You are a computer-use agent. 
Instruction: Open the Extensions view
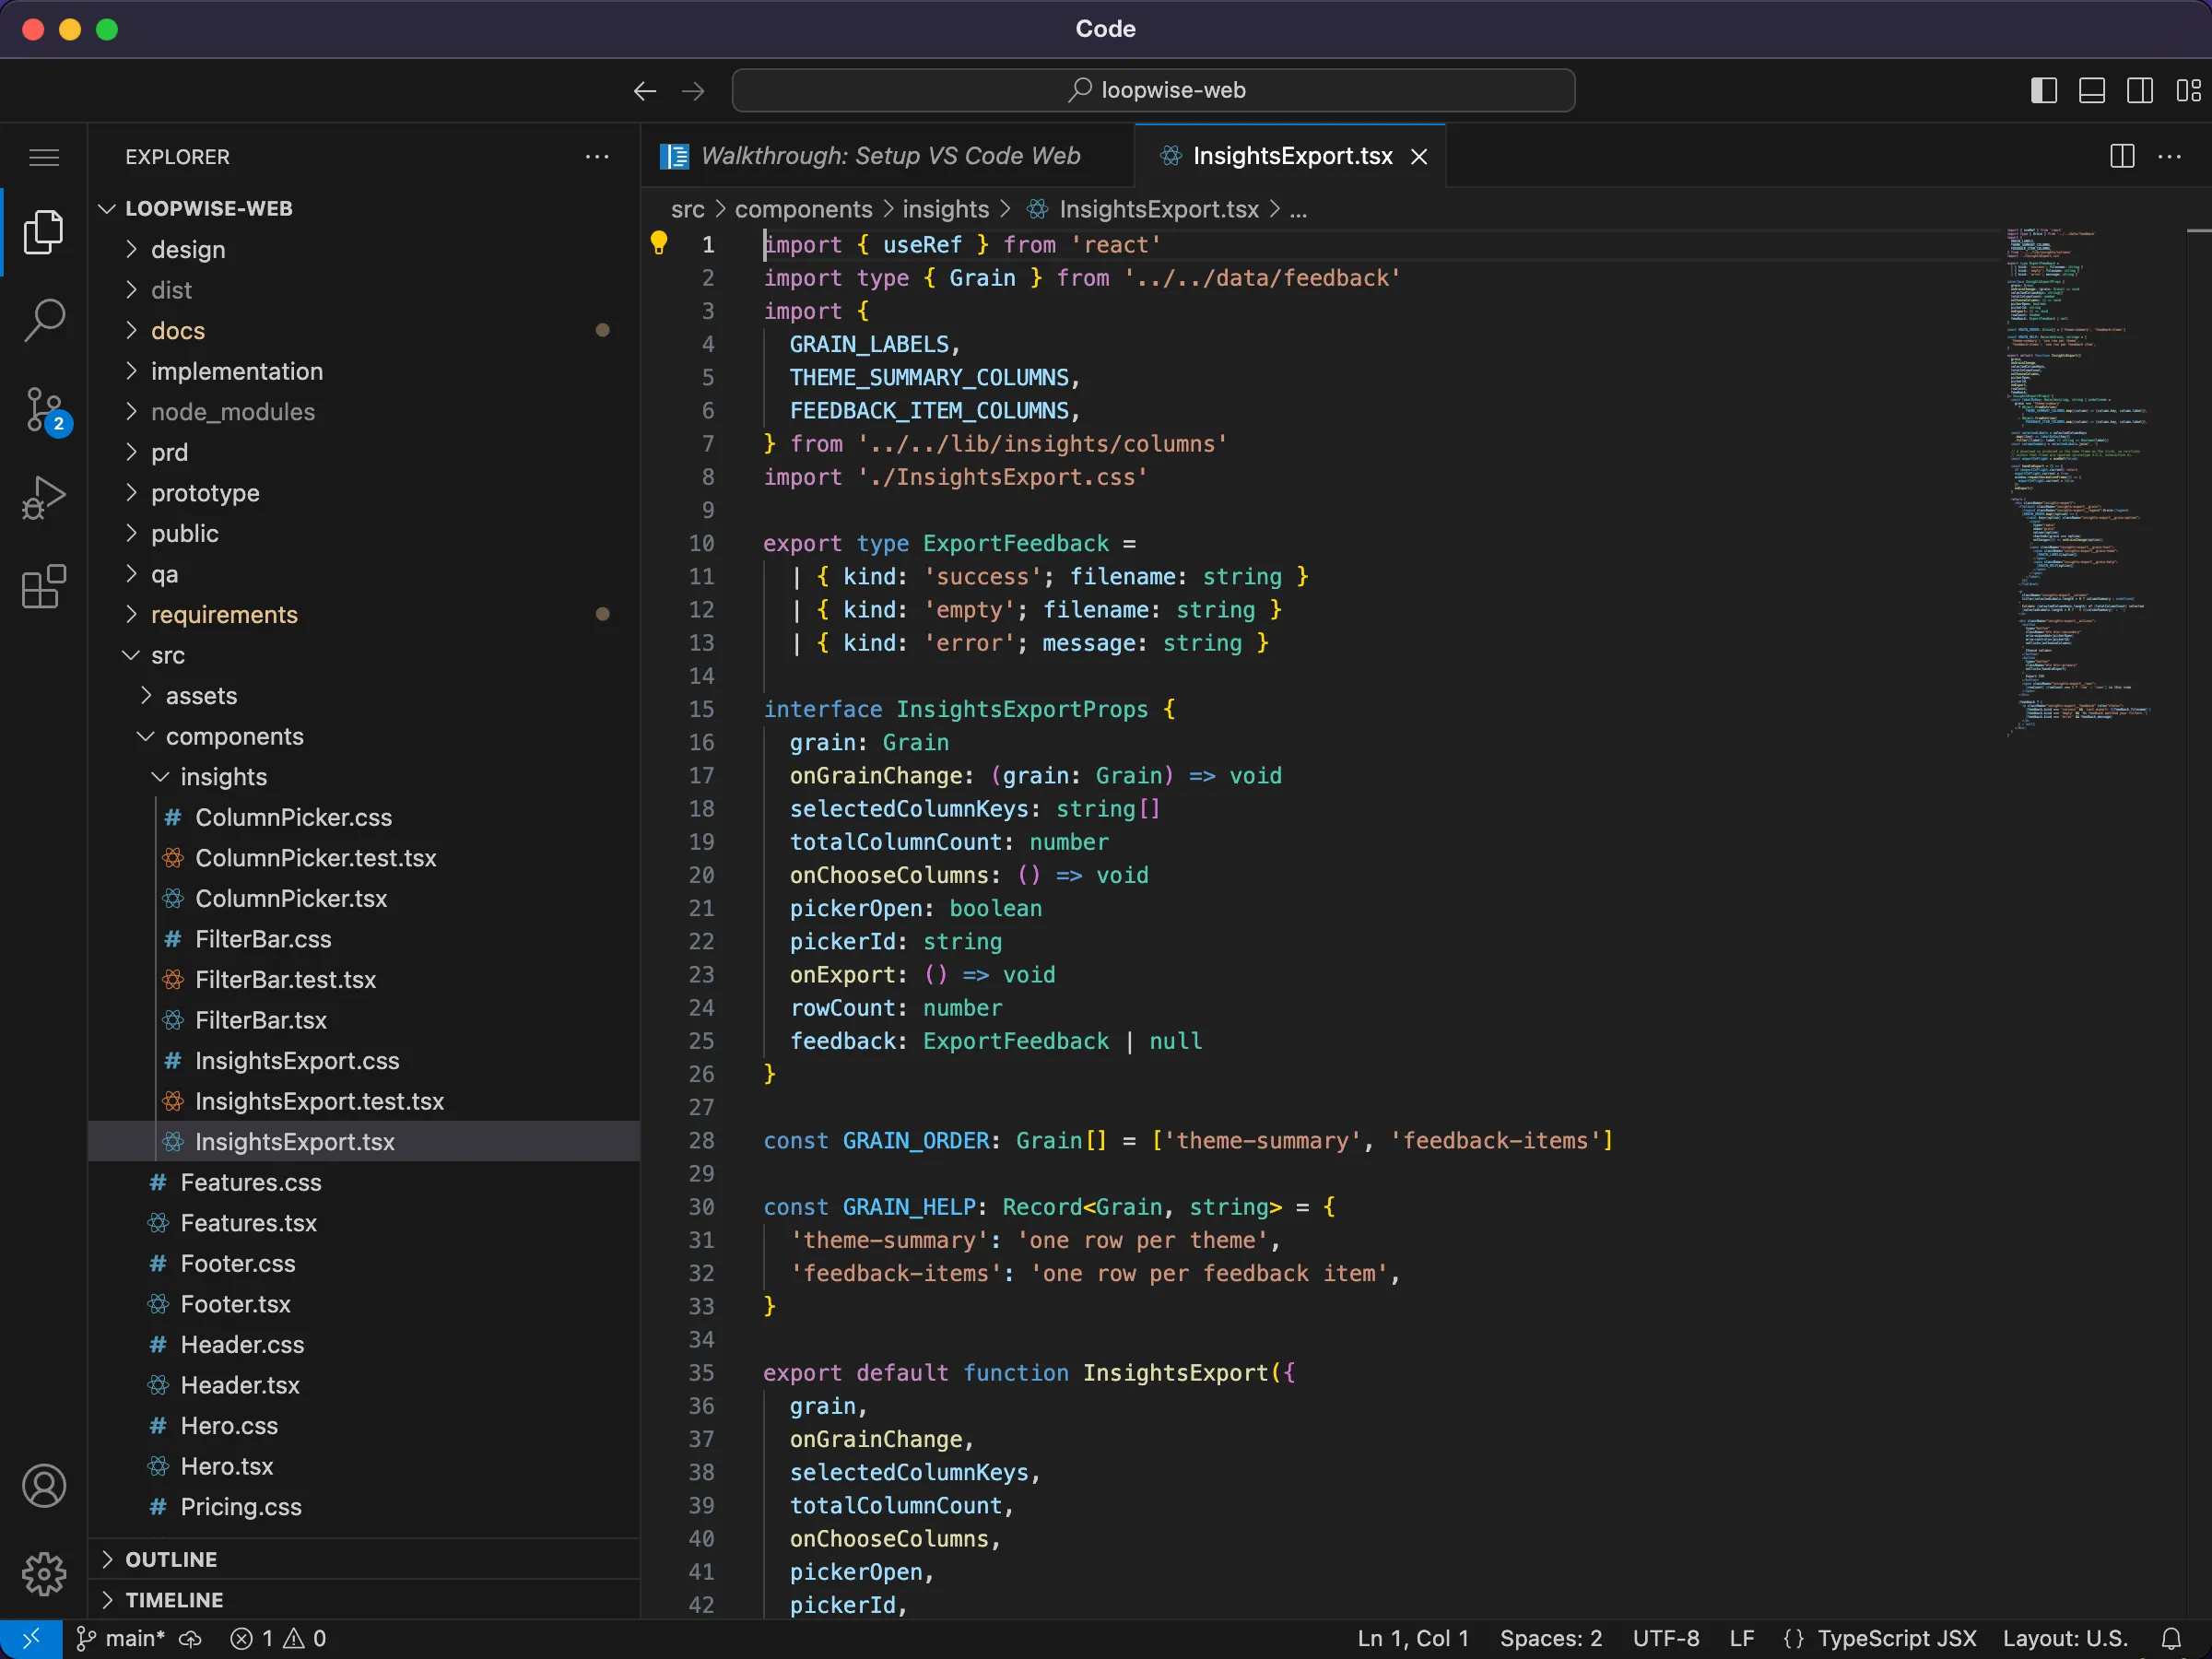point(44,586)
